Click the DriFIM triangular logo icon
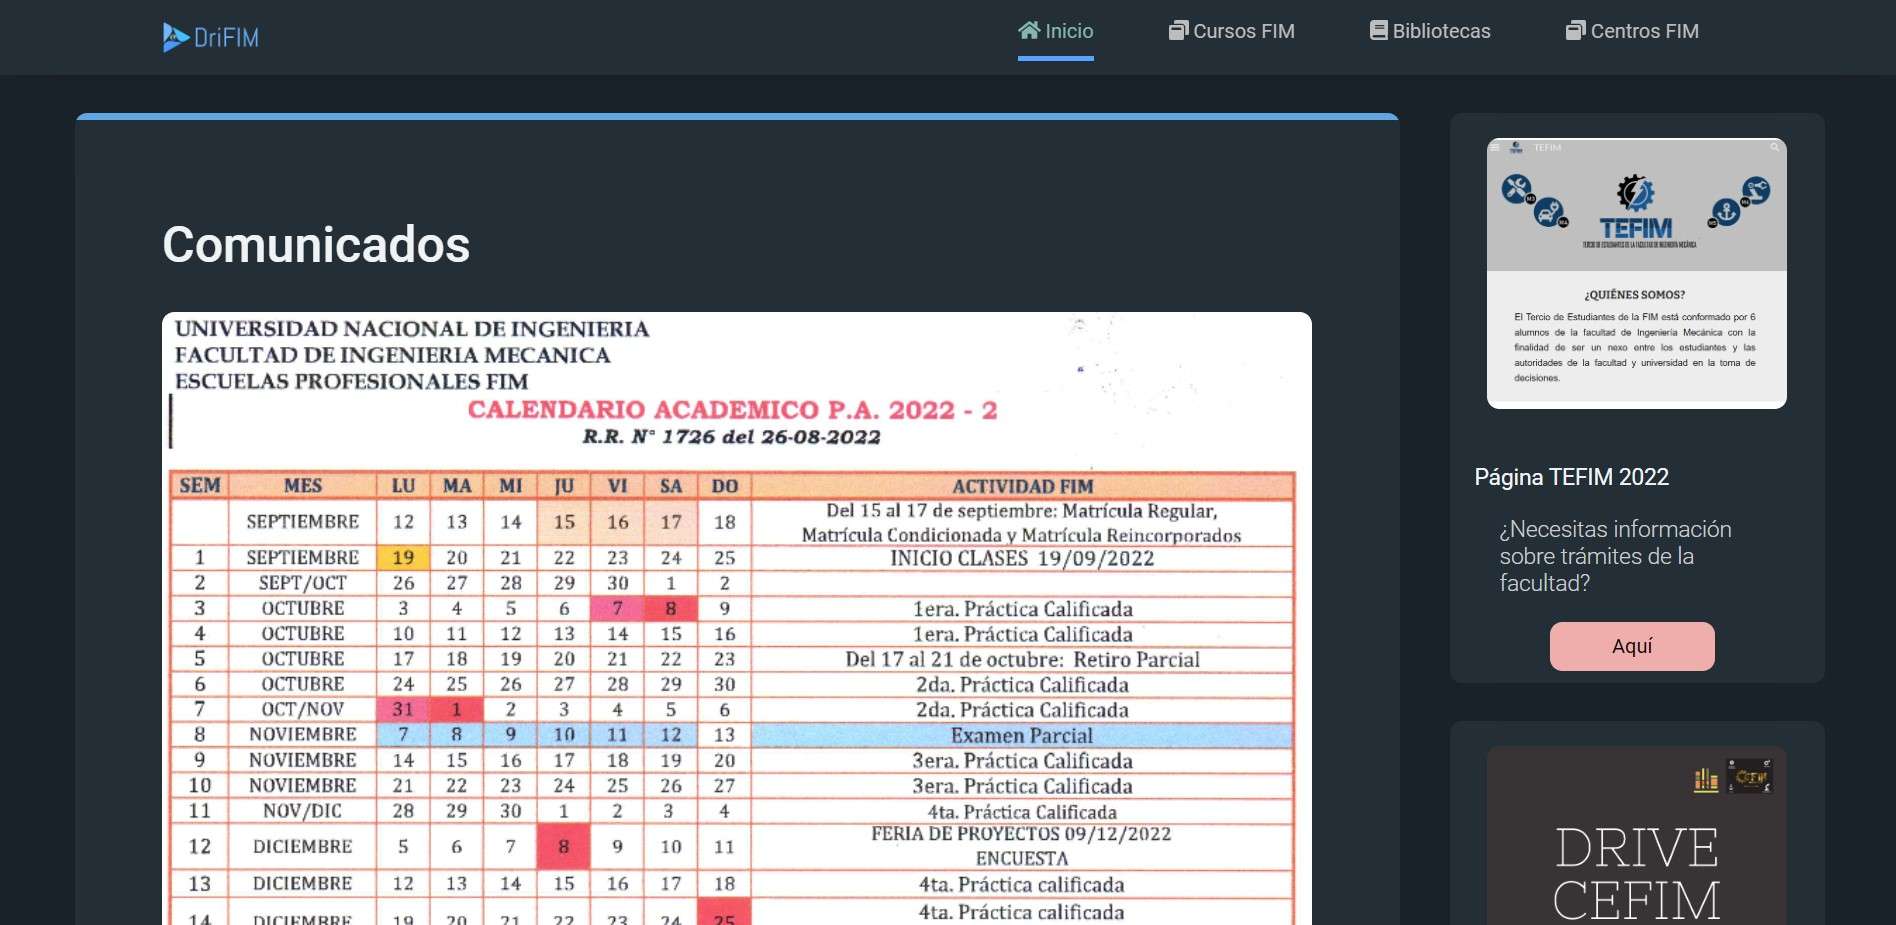The image size is (1896, 925). click(x=175, y=37)
